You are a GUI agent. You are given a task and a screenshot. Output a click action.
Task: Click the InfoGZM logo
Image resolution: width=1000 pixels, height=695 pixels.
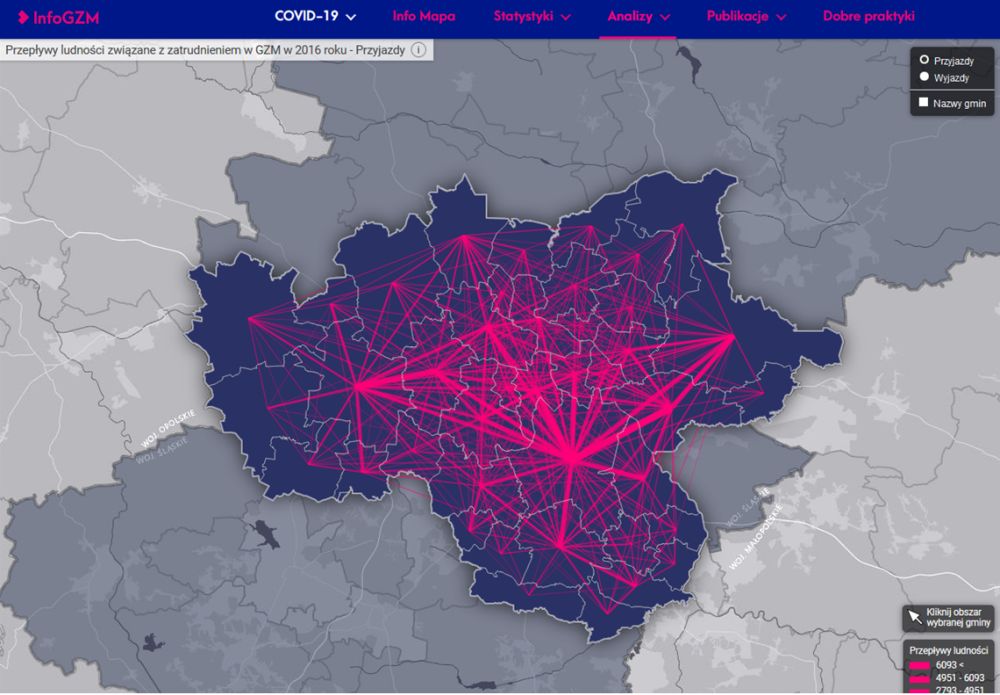click(x=51, y=17)
